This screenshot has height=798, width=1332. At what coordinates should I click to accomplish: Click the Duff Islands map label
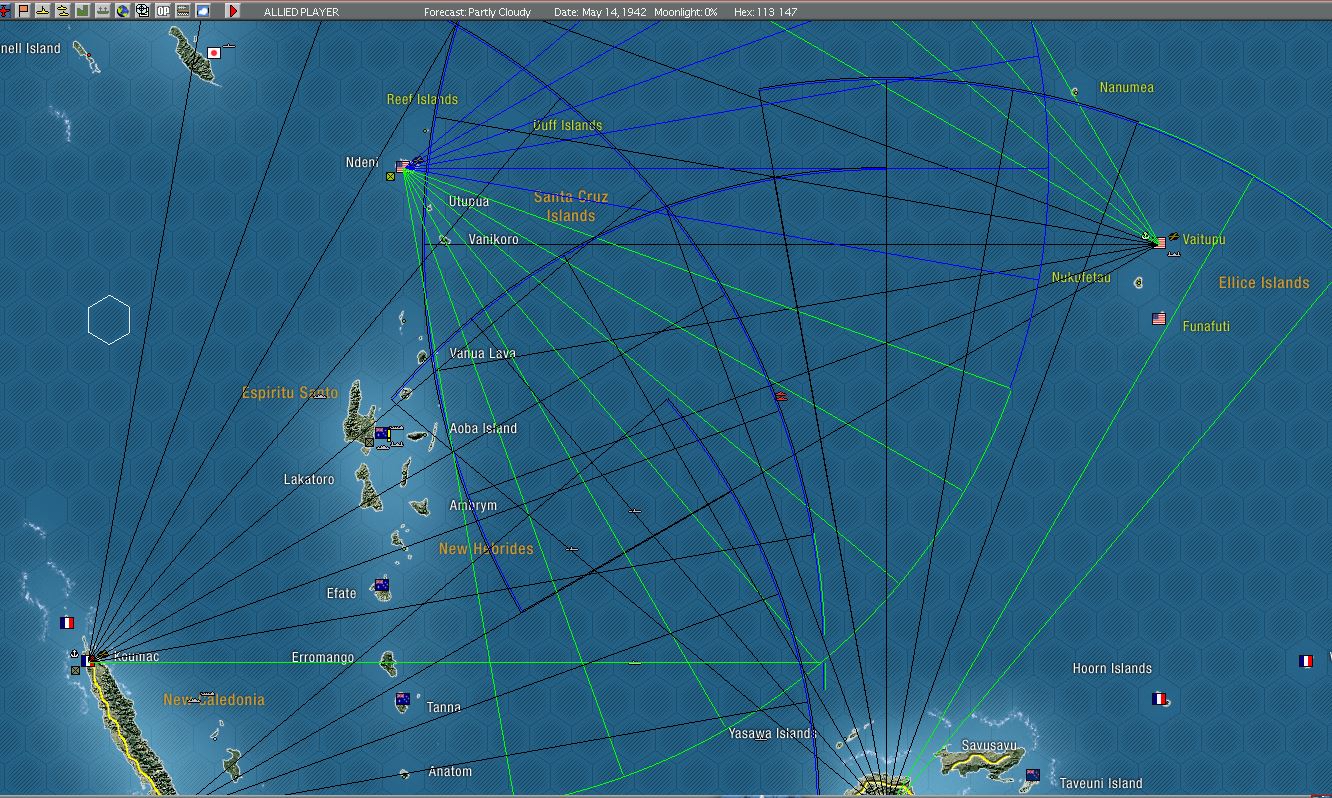[567, 125]
